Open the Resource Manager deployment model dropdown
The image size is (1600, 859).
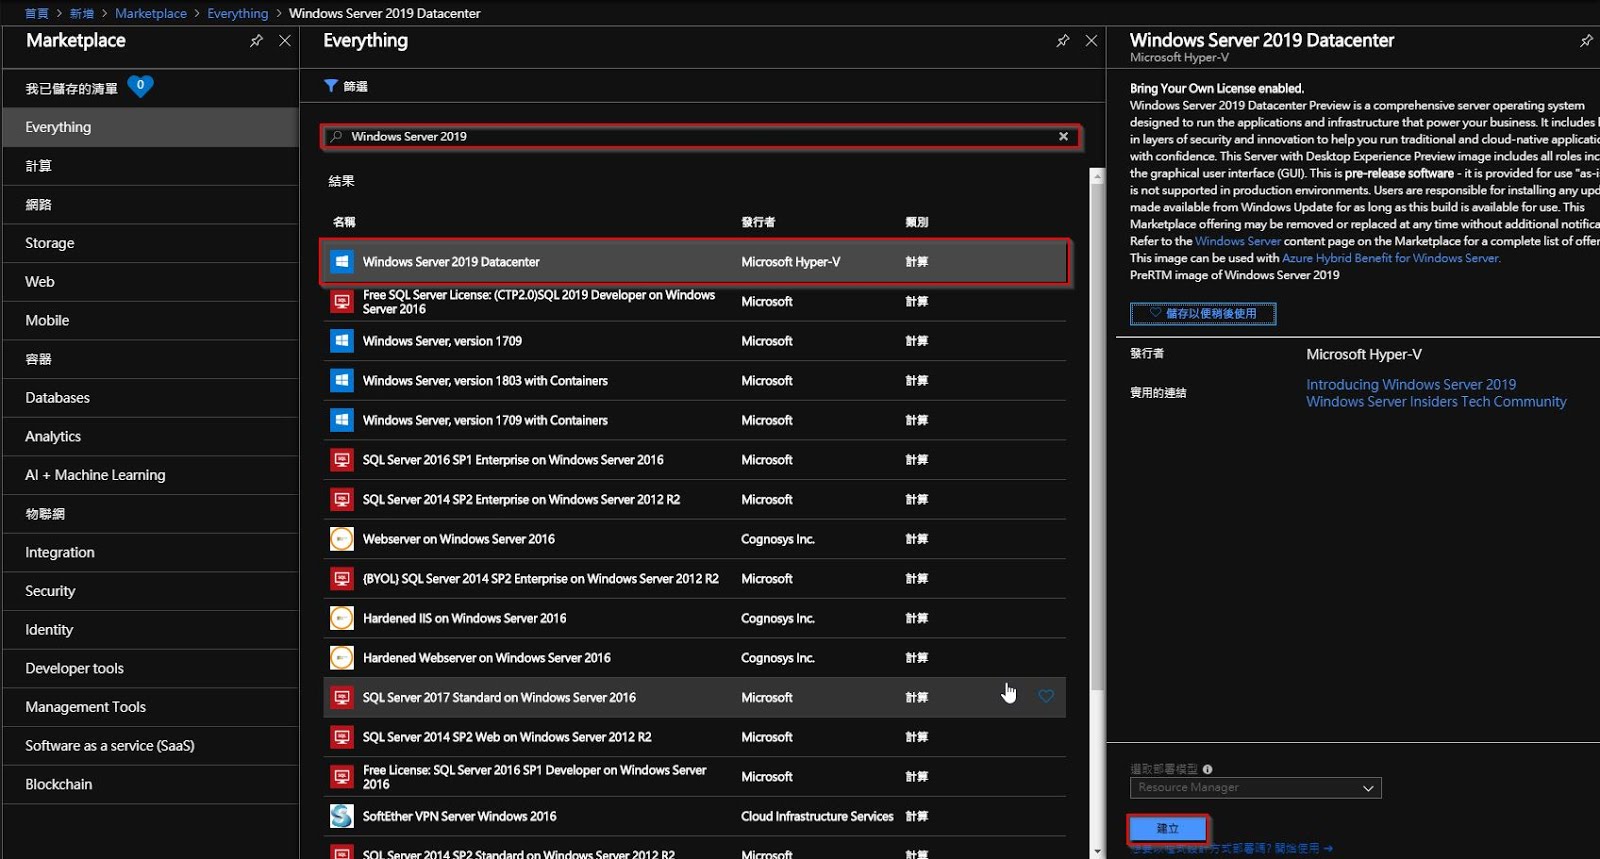(1256, 788)
